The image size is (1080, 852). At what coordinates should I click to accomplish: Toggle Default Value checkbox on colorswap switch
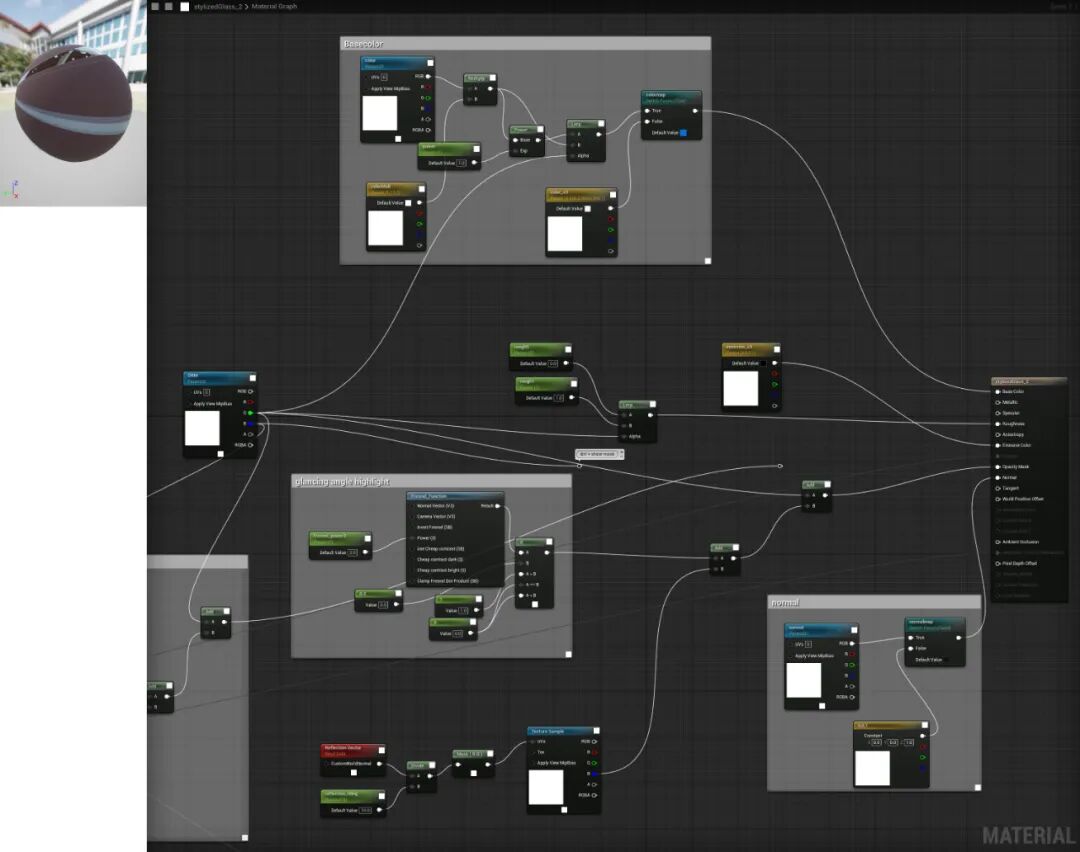(x=683, y=133)
